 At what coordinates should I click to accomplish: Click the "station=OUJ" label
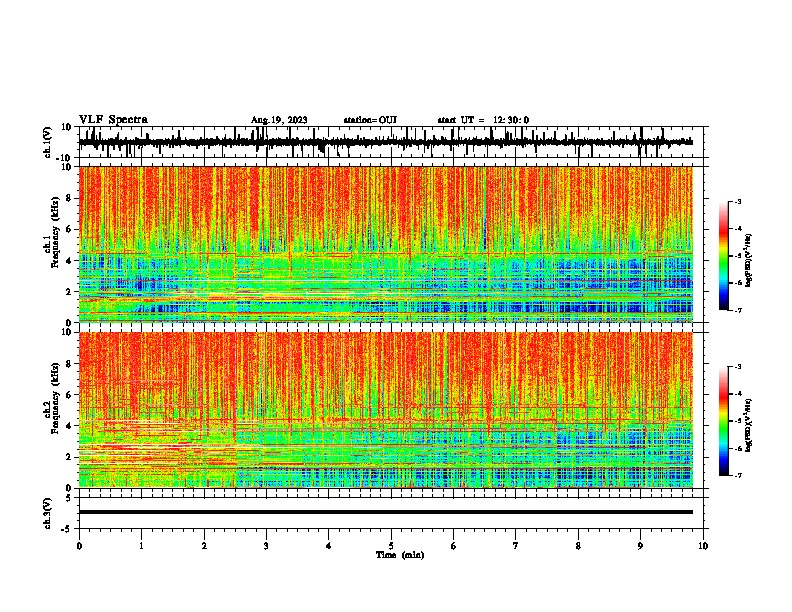point(370,120)
